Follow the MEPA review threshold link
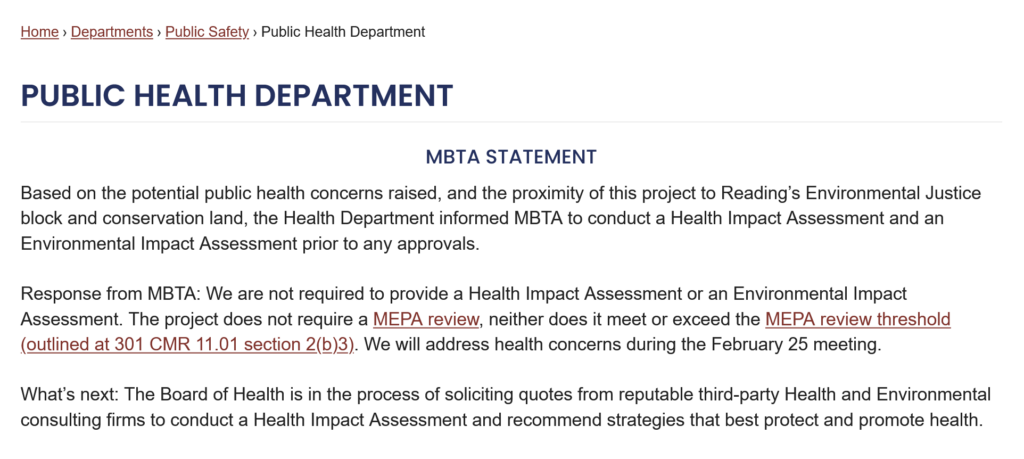 [857, 319]
